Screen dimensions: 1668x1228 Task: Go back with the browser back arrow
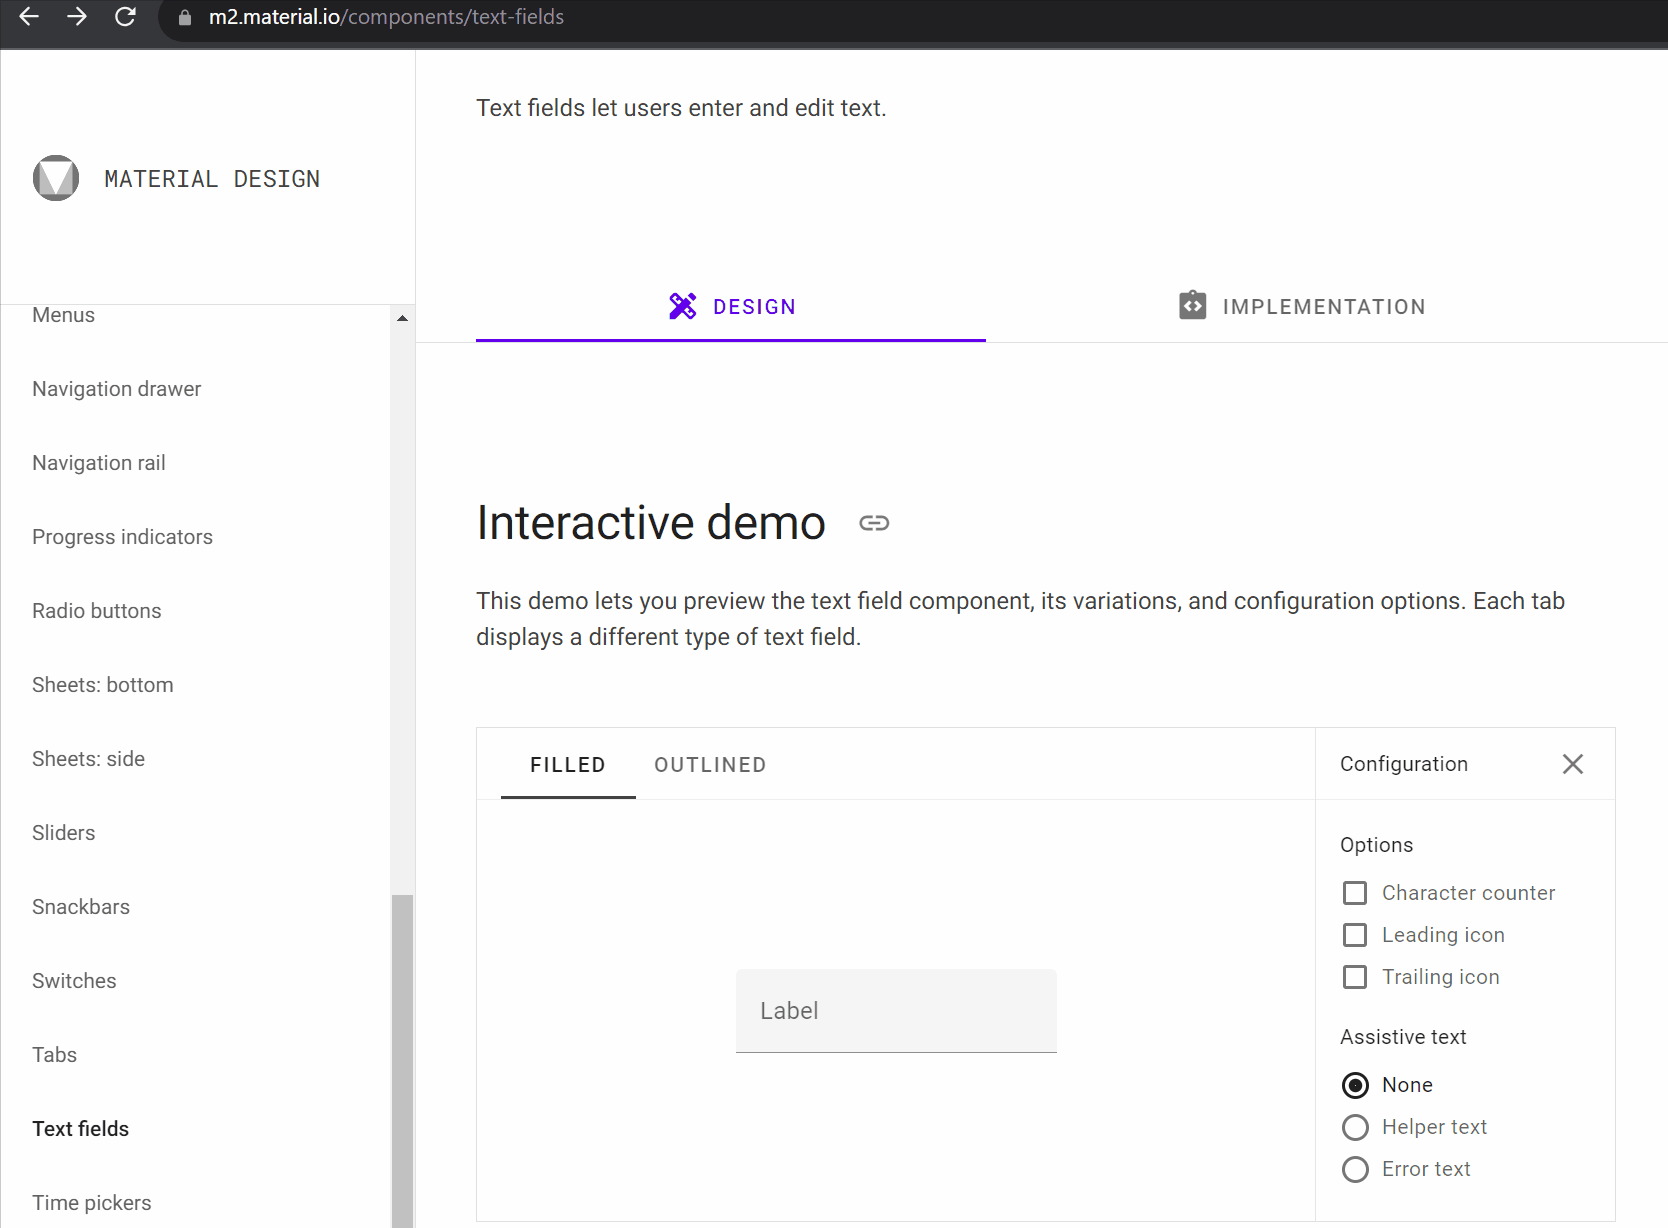coord(29,17)
